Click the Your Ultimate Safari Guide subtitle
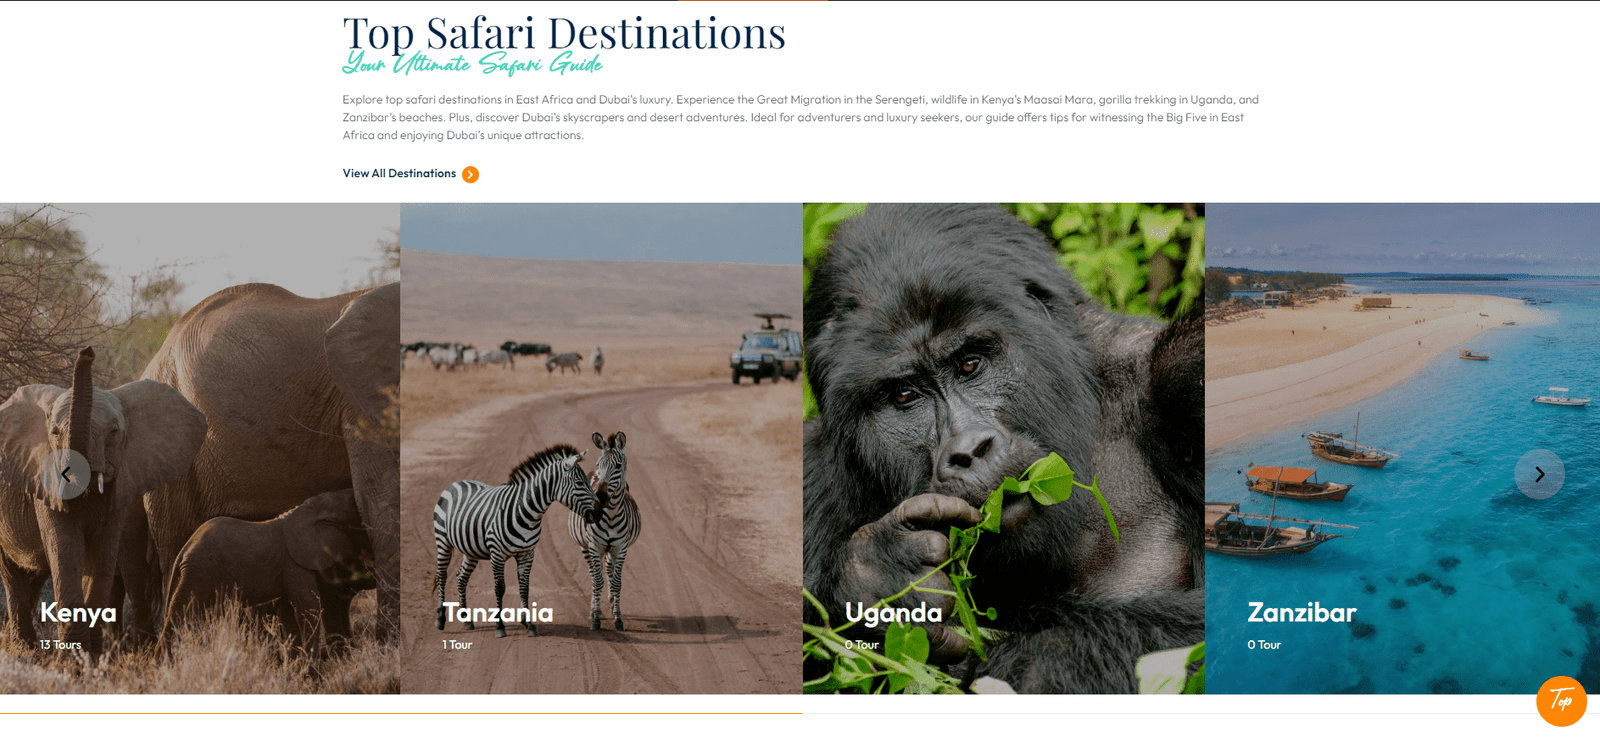 [x=472, y=64]
